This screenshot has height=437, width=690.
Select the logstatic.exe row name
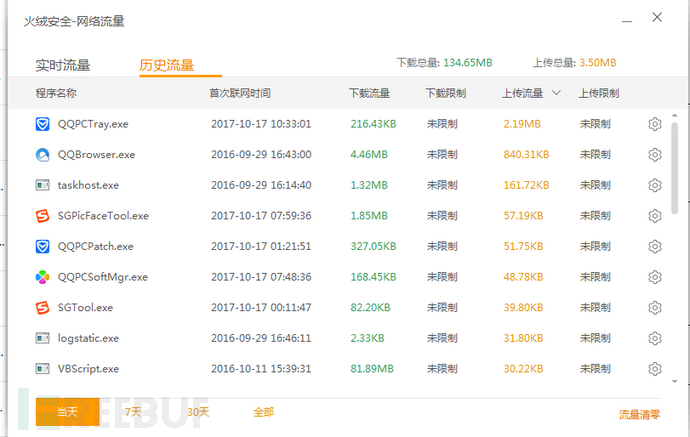click(88, 338)
